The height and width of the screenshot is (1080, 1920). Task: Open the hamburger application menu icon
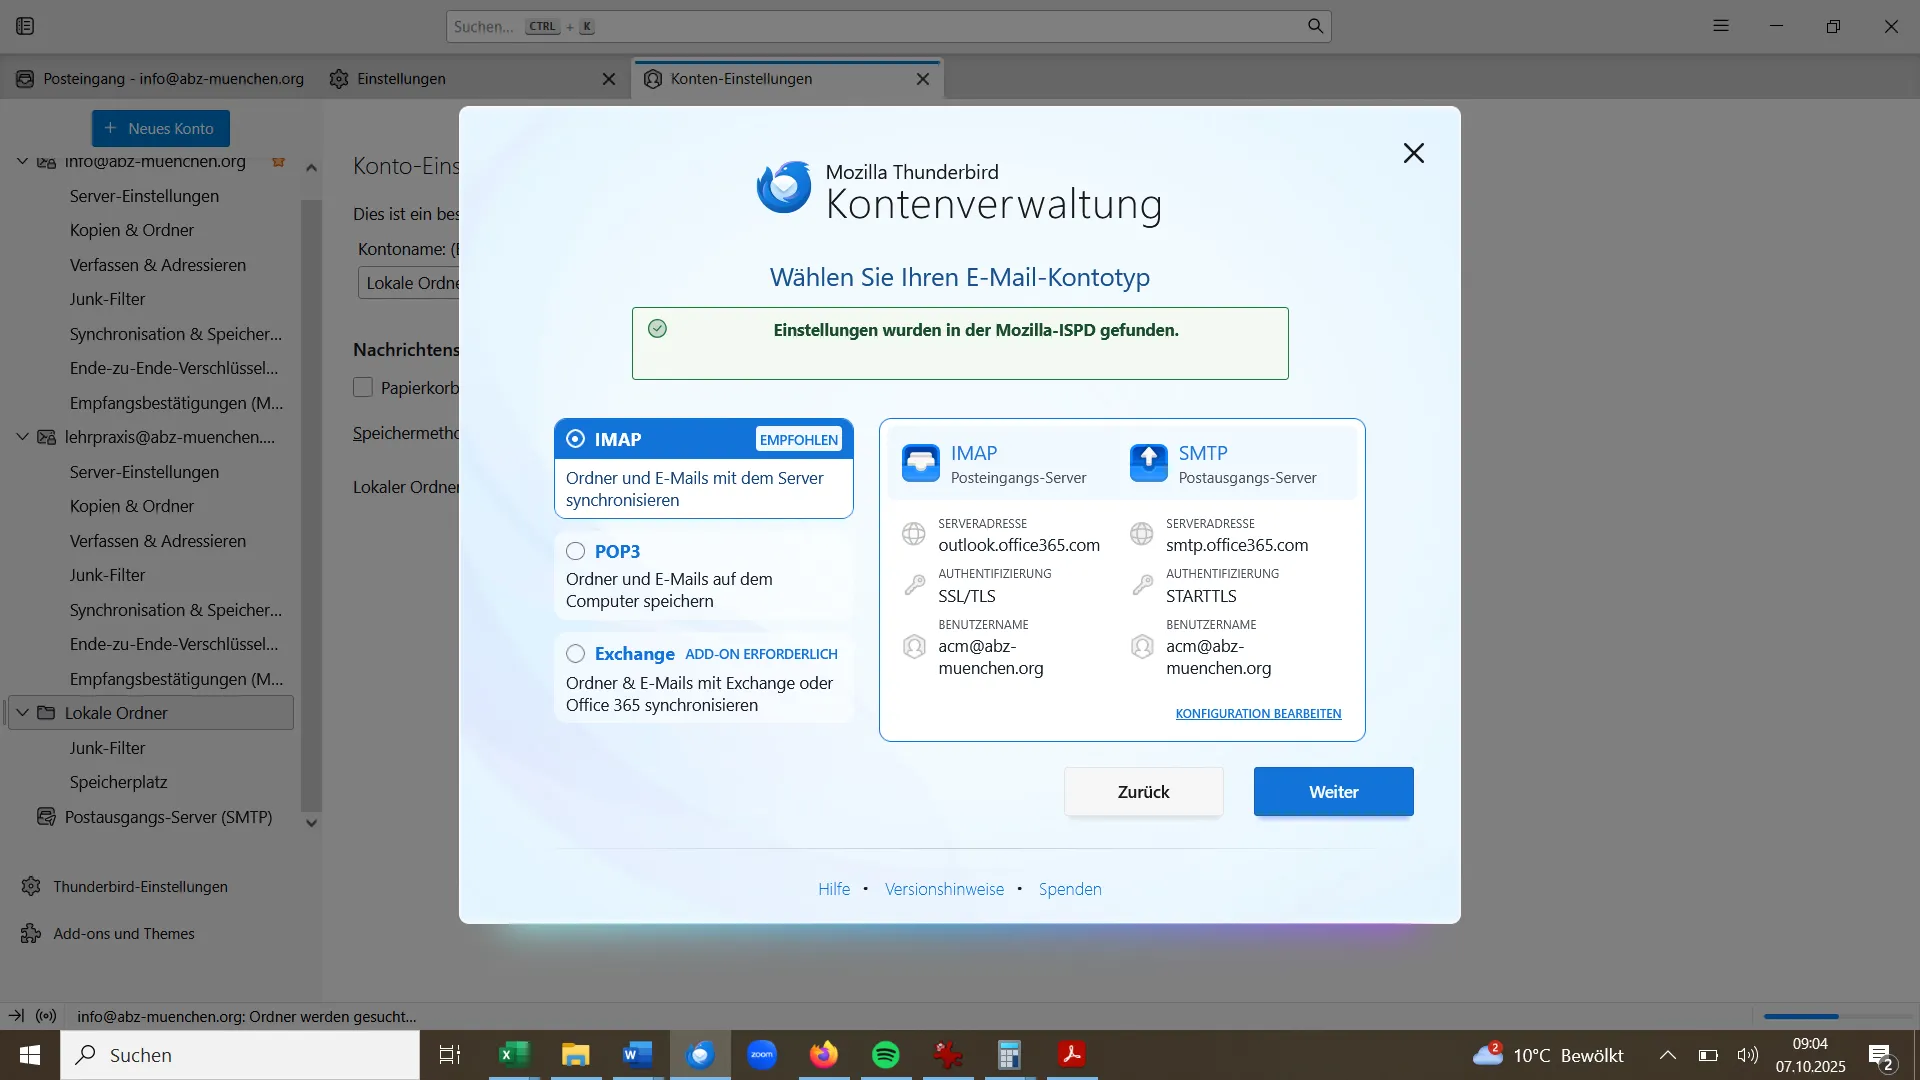(1720, 26)
